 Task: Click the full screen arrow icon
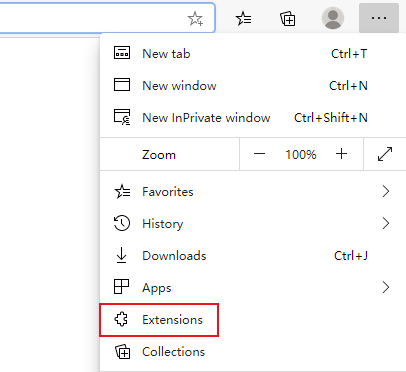point(385,154)
